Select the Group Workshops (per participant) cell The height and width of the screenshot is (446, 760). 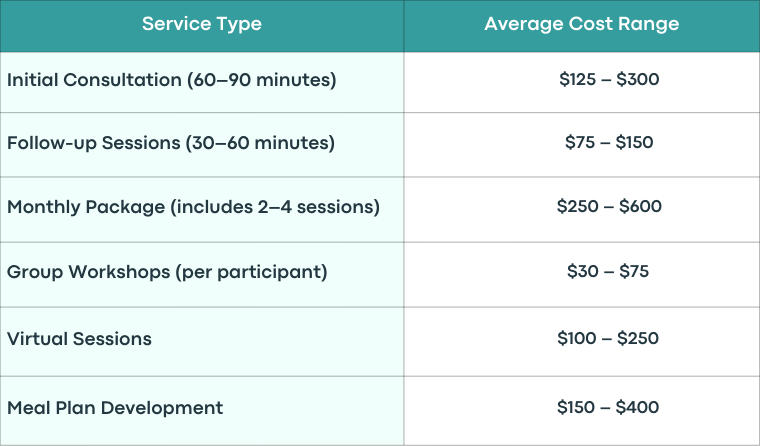click(202, 274)
